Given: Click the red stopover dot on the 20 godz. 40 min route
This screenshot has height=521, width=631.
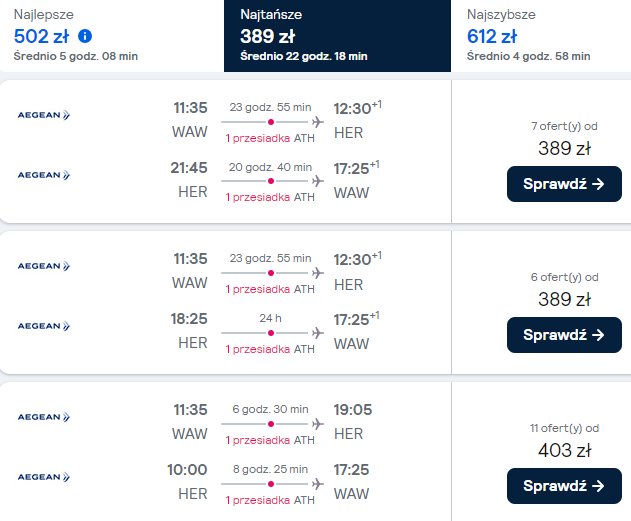Looking at the screenshot, I should [270, 182].
